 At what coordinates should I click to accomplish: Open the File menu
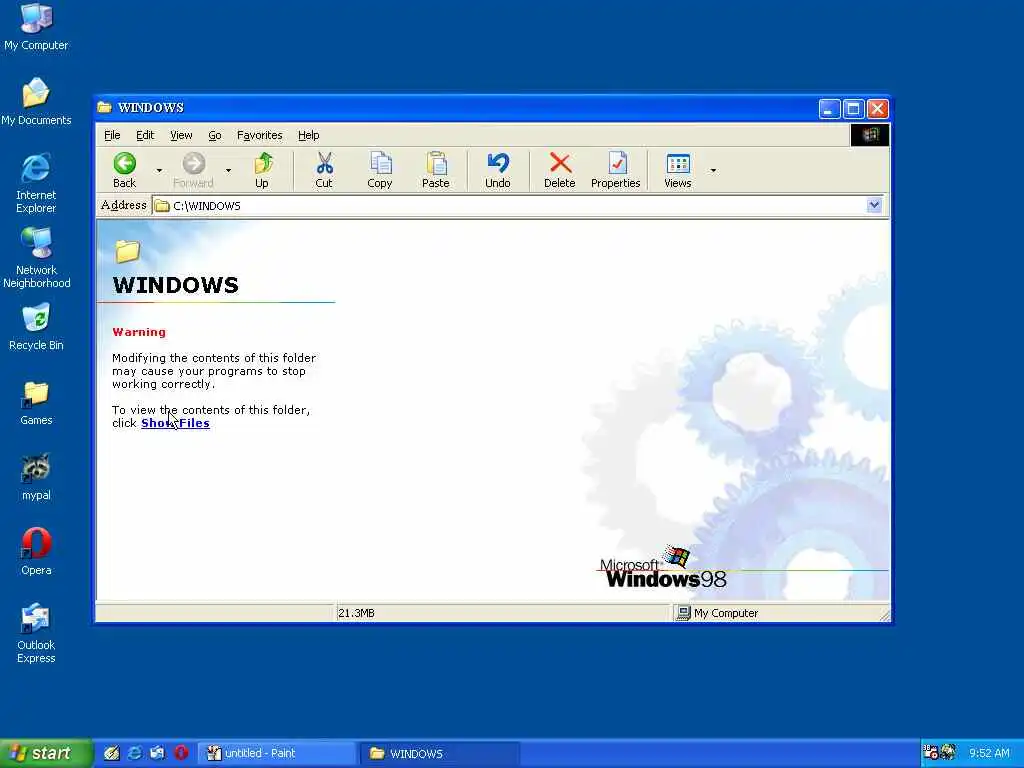tap(112, 135)
